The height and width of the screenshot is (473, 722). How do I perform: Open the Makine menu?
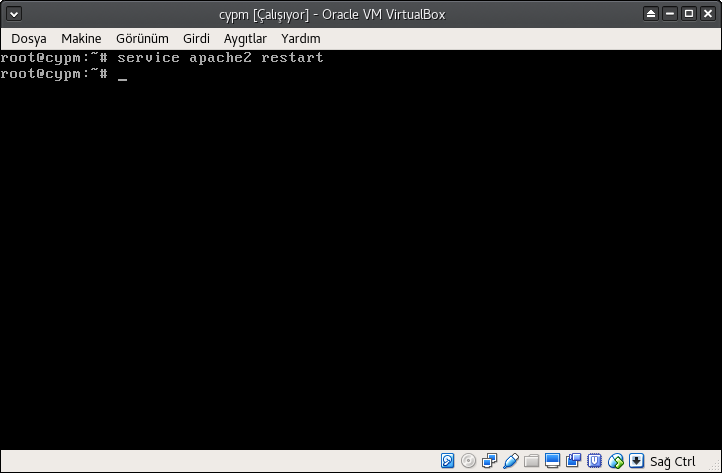pos(81,38)
